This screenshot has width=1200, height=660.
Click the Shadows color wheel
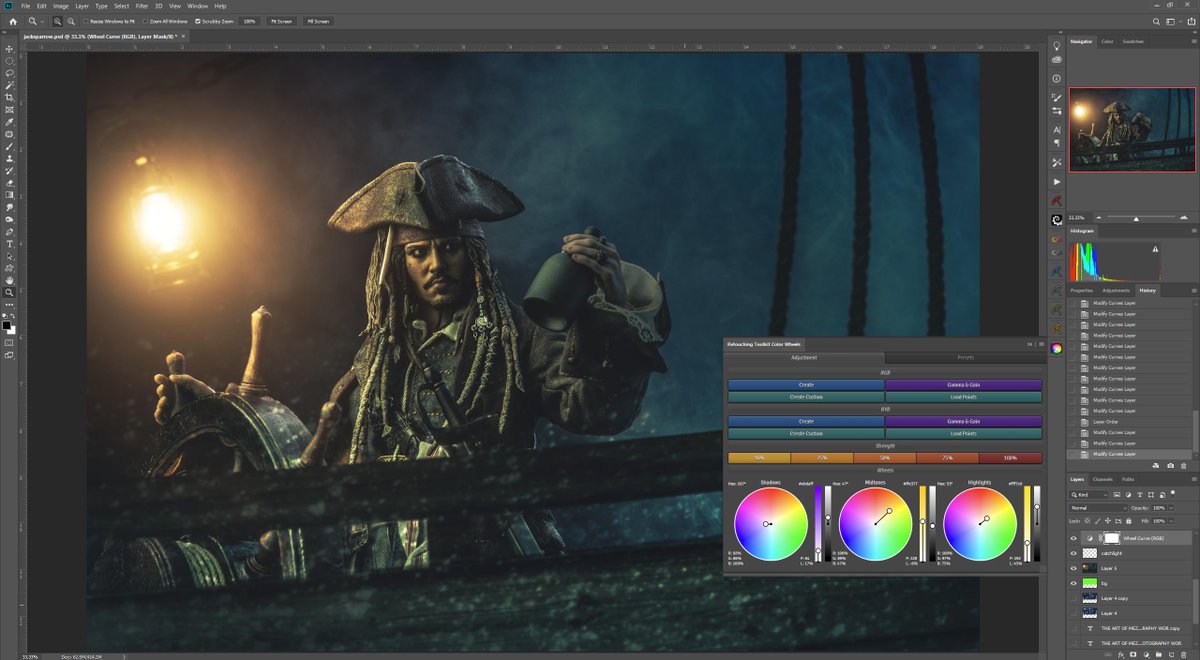[x=770, y=524]
